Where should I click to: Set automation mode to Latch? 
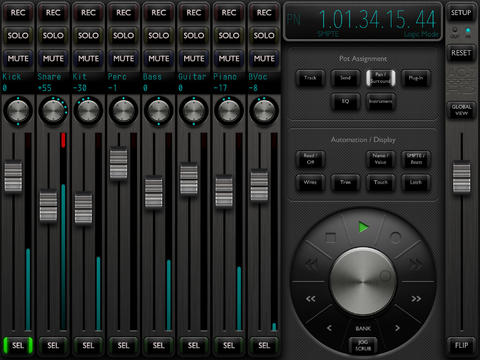coord(416,182)
